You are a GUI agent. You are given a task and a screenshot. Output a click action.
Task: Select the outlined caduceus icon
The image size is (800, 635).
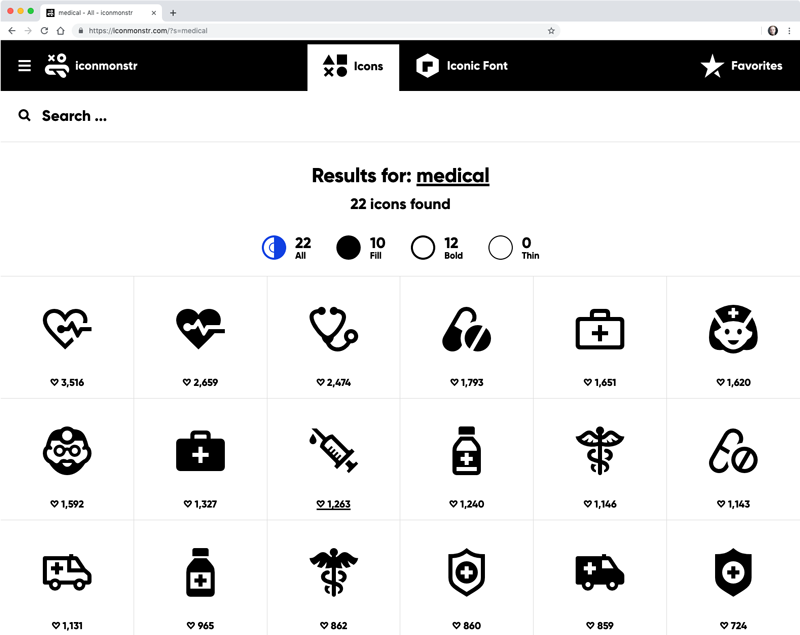point(599,450)
